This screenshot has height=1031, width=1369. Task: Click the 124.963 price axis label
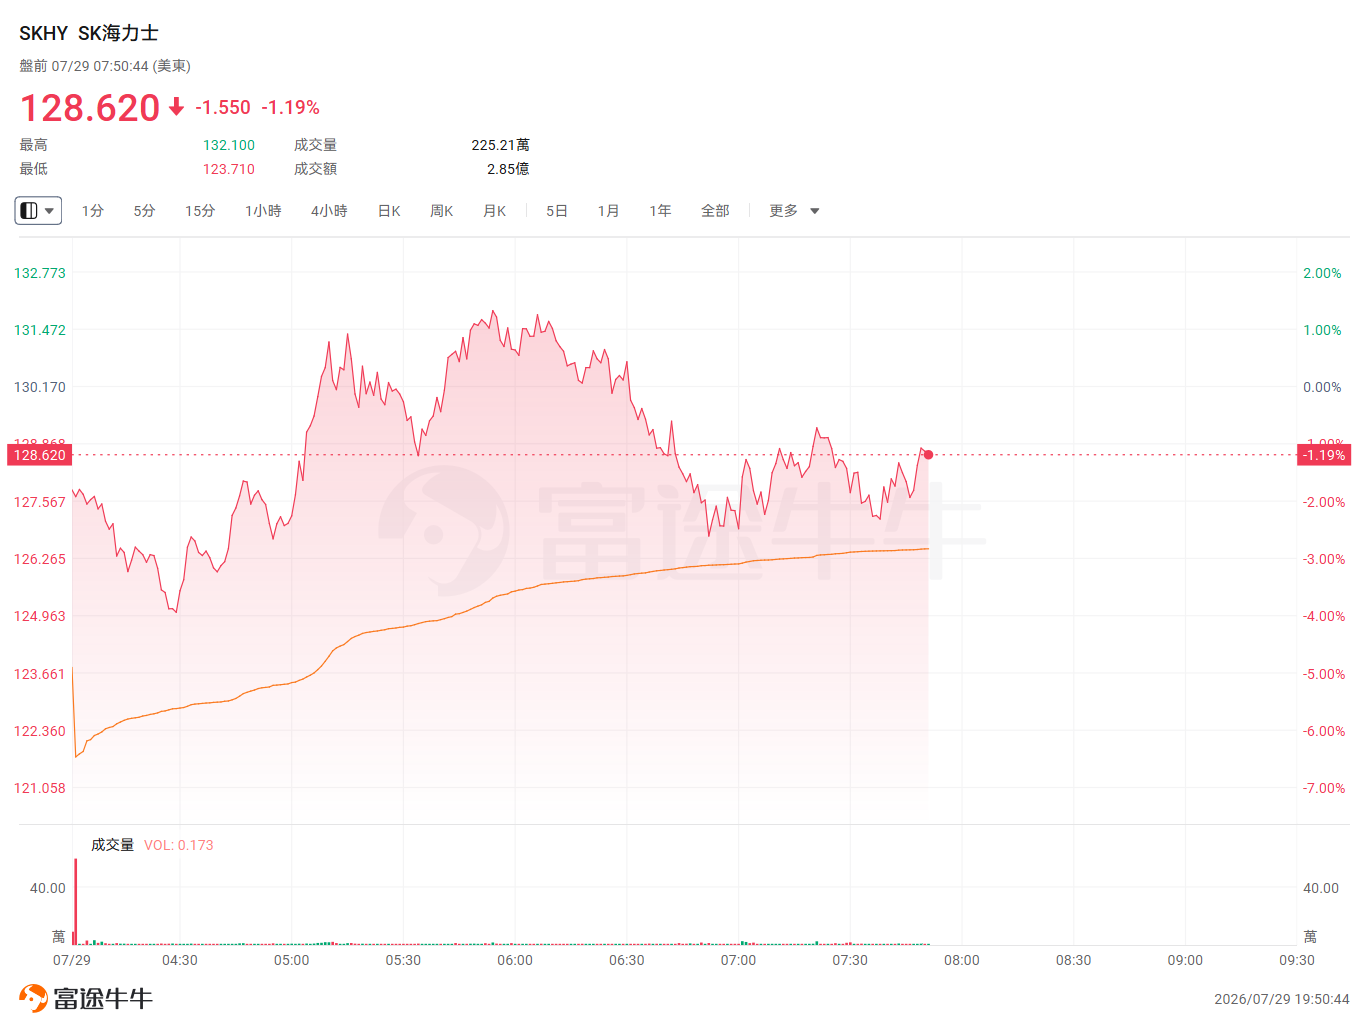40,616
